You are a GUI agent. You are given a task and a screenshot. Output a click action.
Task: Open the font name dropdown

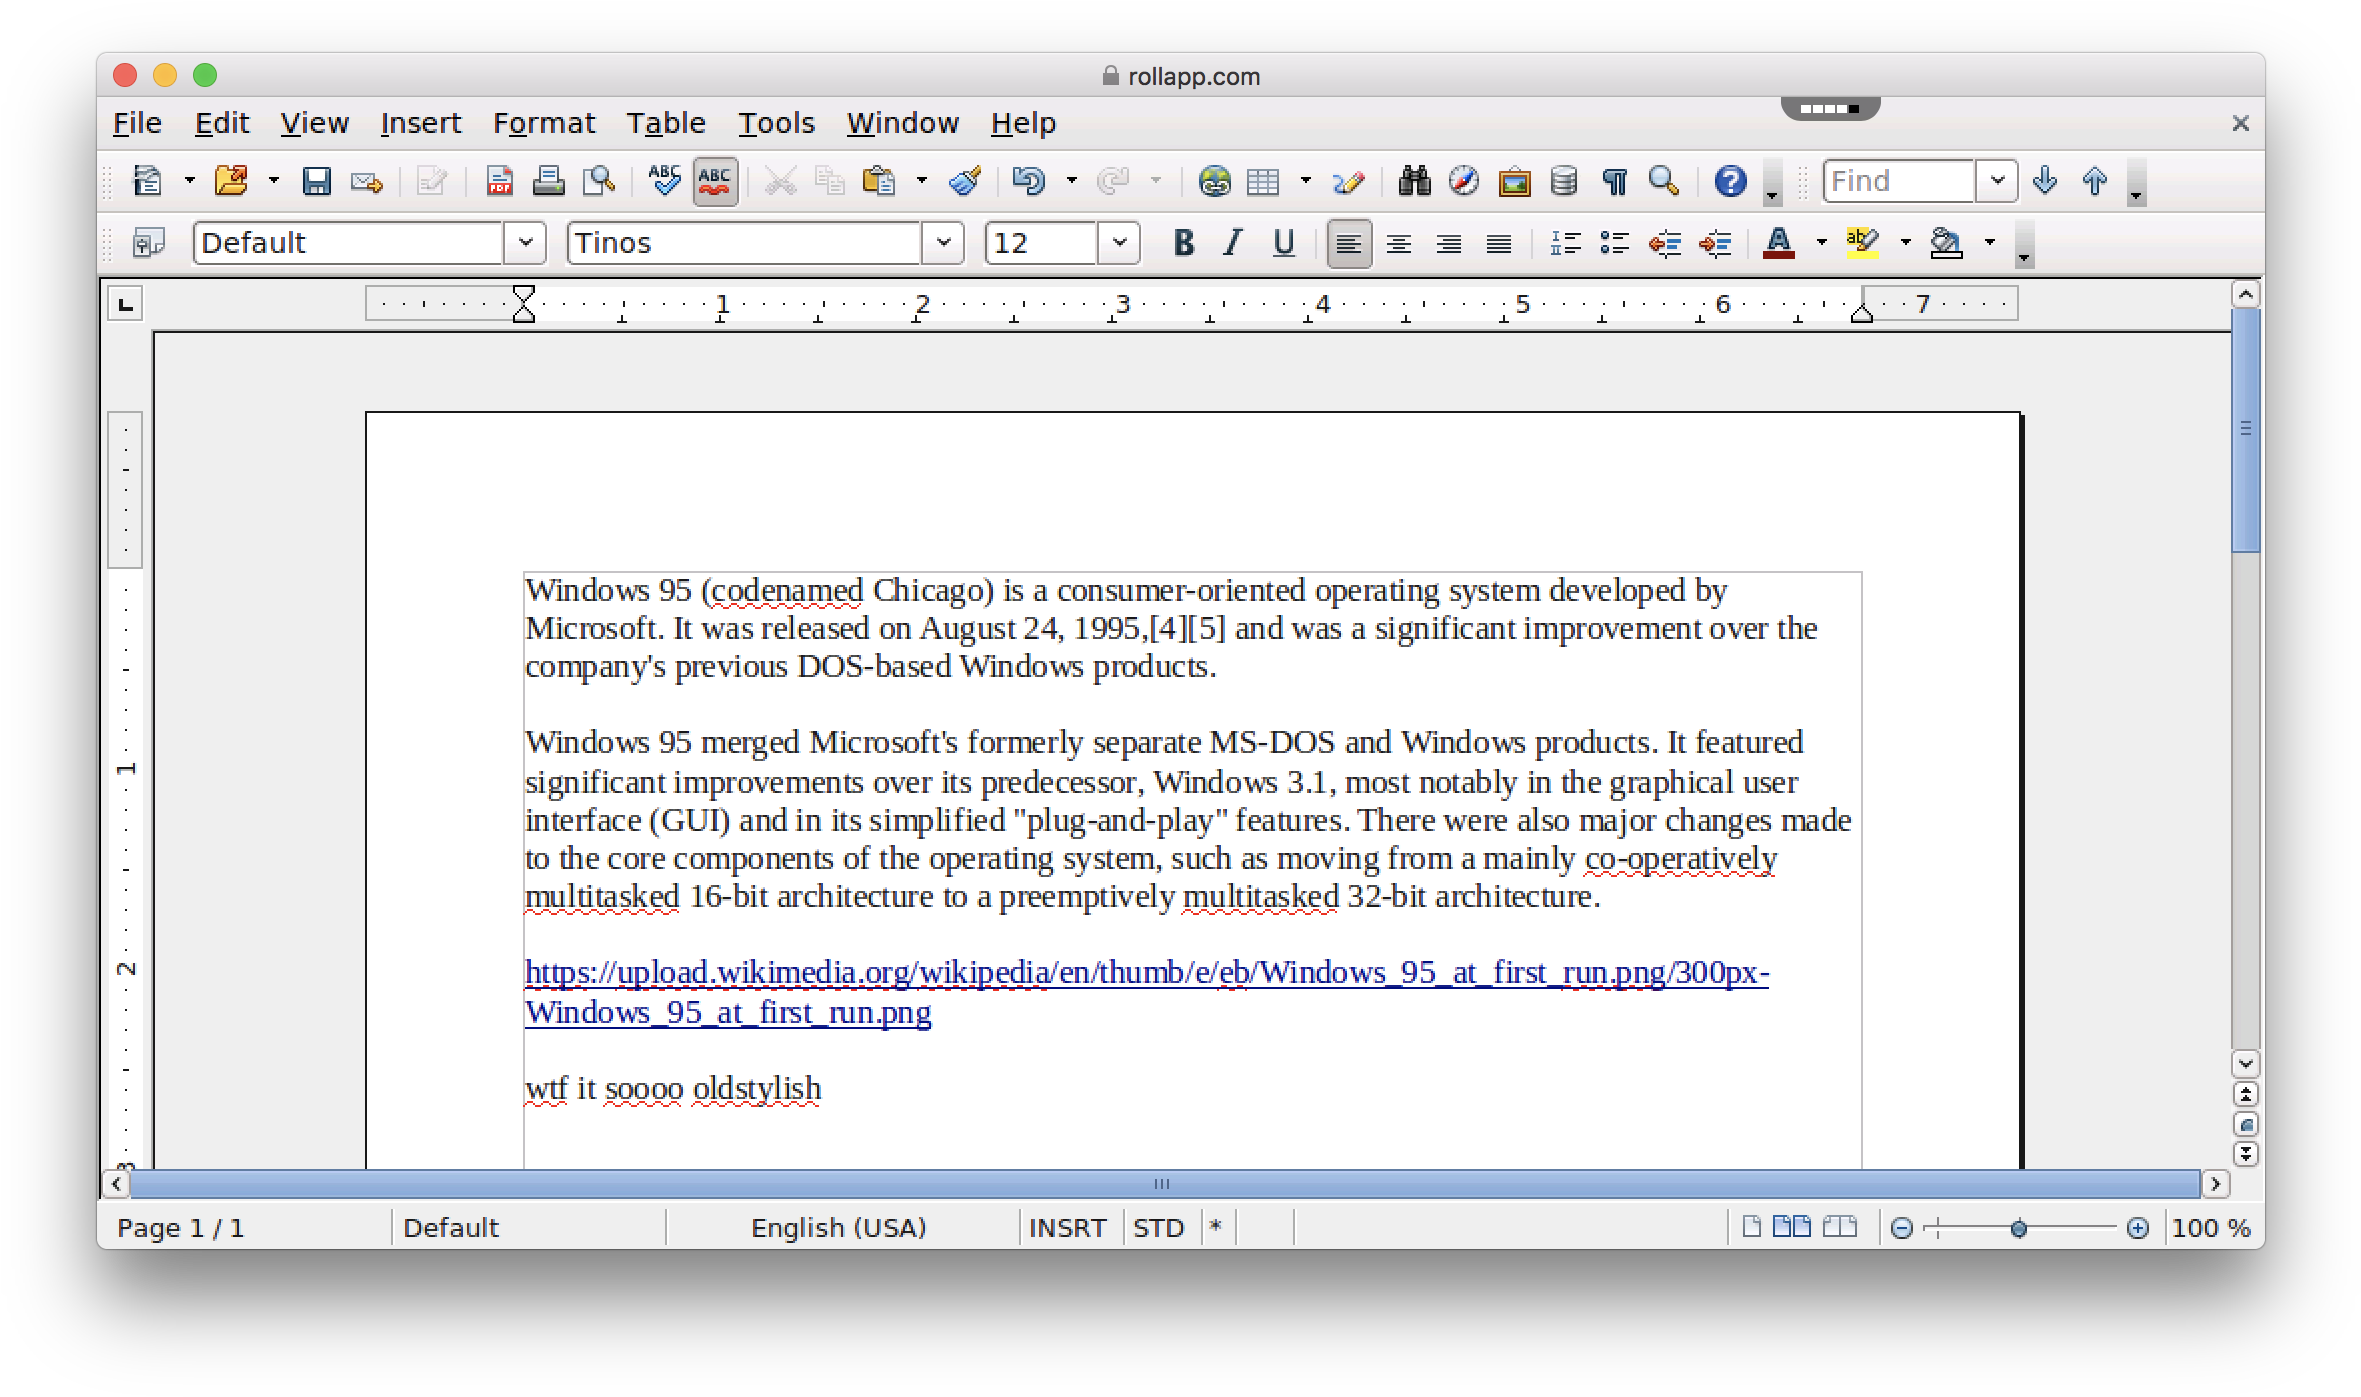[x=941, y=242]
